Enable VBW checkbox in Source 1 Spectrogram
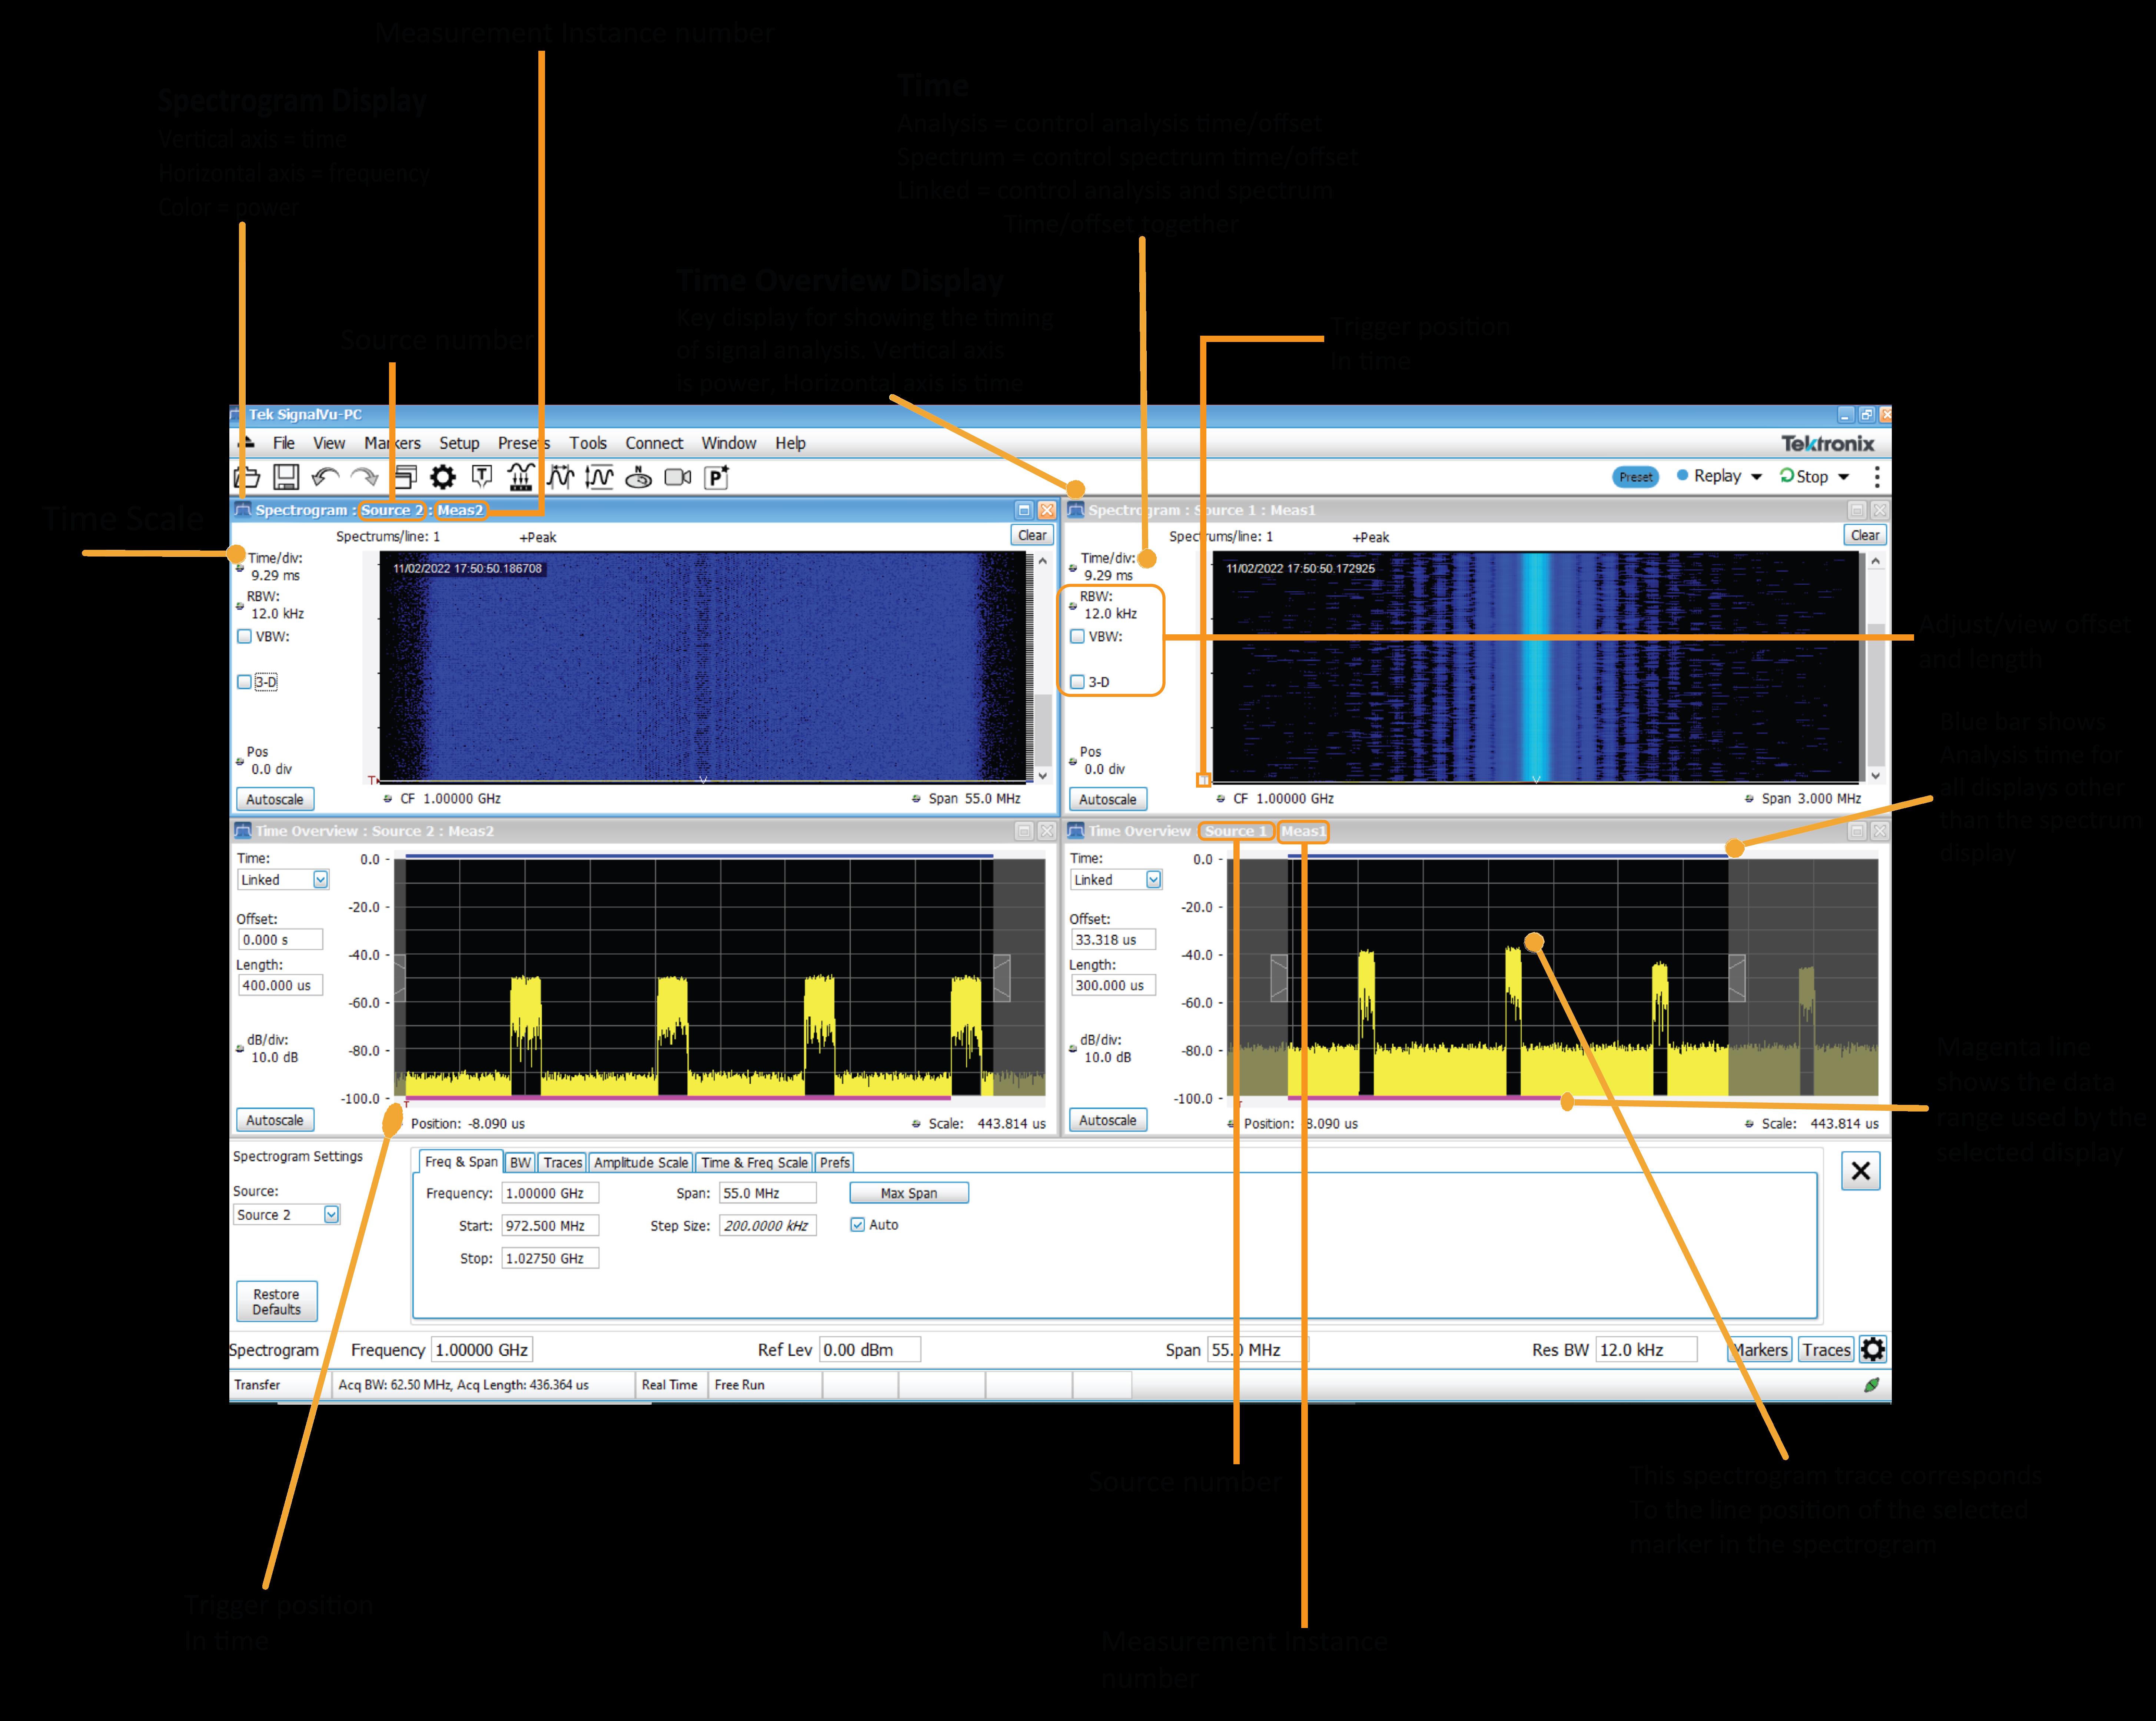Image resolution: width=2156 pixels, height=1721 pixels. (x=1077, y=636)
